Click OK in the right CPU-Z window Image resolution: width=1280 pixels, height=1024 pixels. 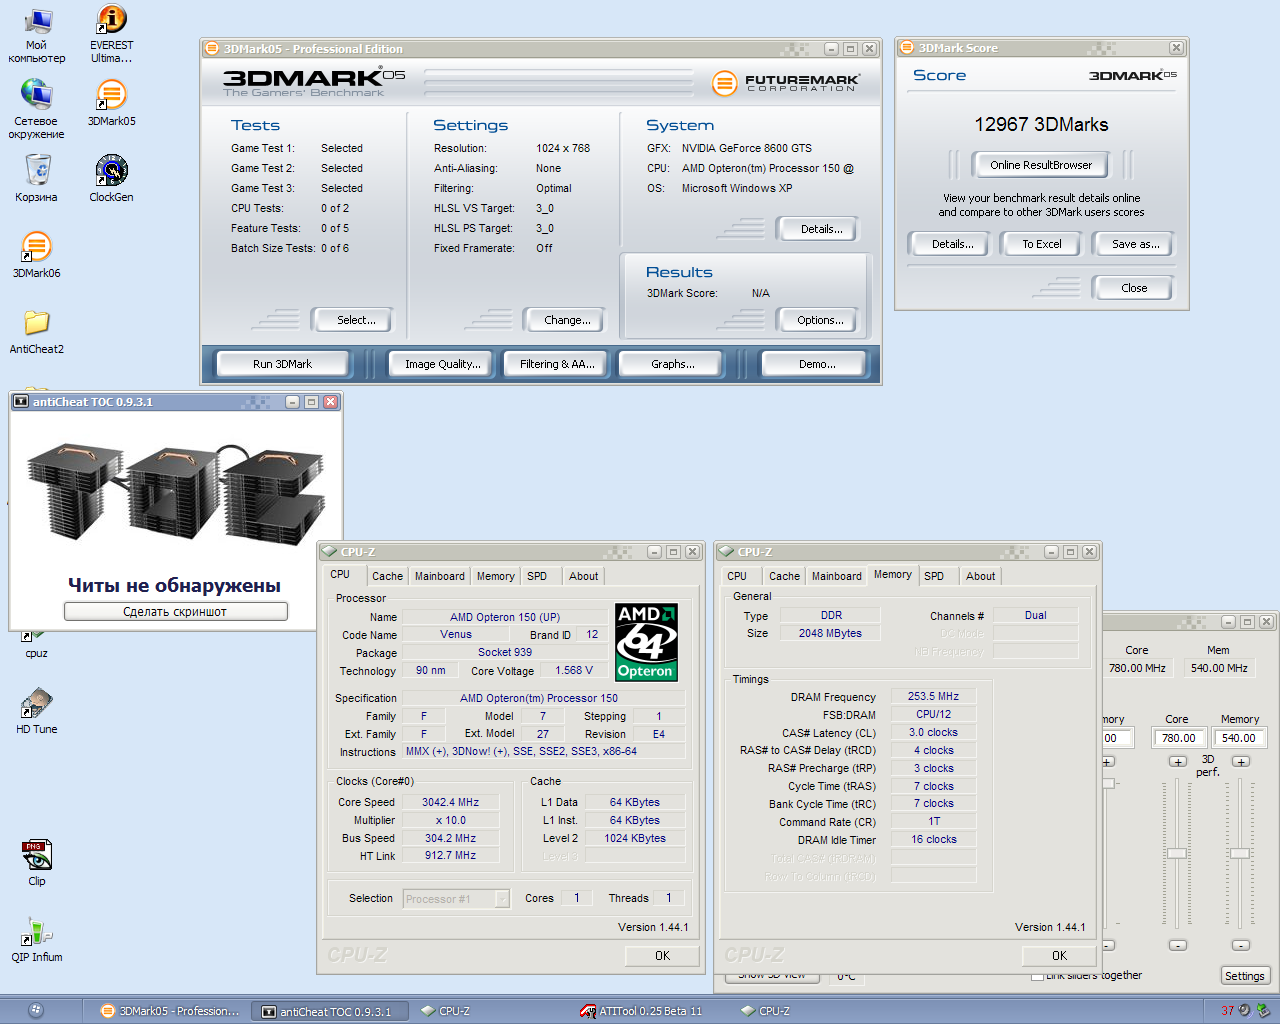(1059, 955)
